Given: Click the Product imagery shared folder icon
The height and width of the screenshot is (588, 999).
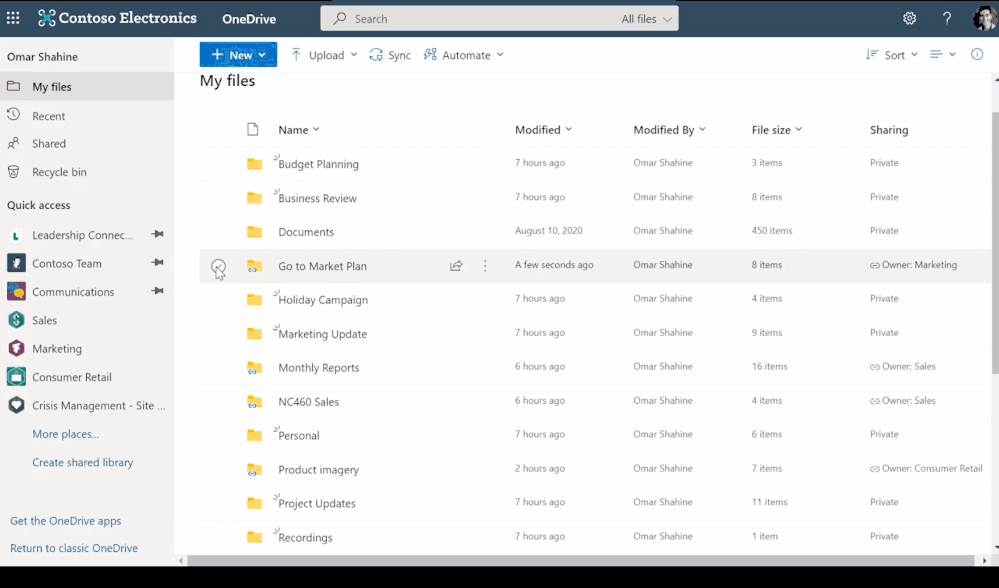Looking at the screenshot, I should click(x=254, y=470).
